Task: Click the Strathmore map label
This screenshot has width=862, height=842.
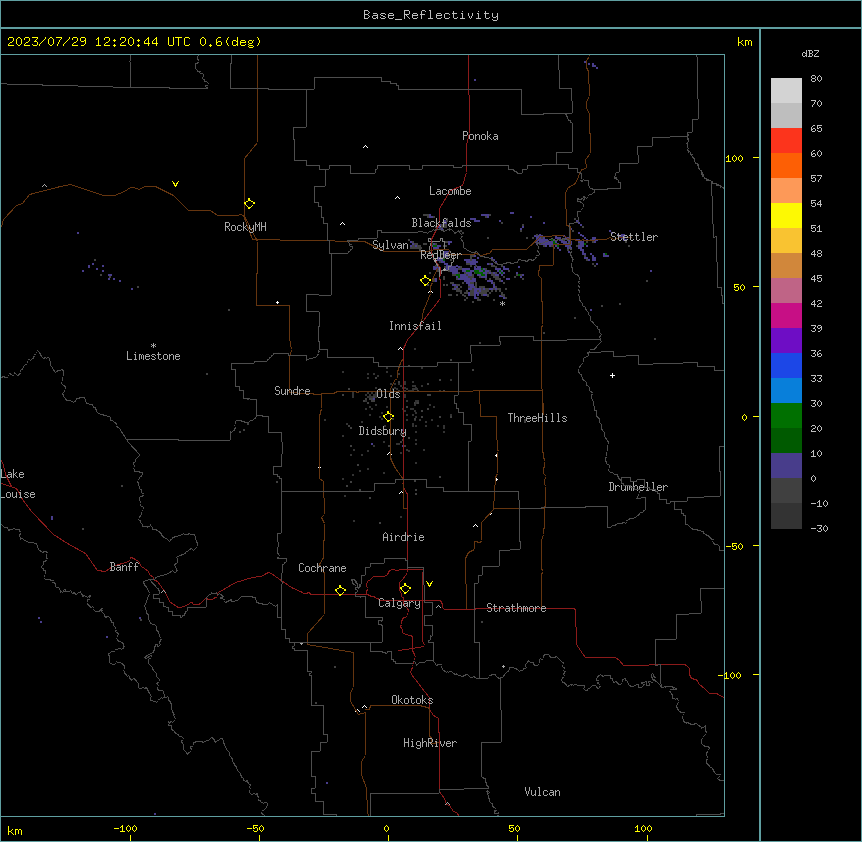Action: 516,608
